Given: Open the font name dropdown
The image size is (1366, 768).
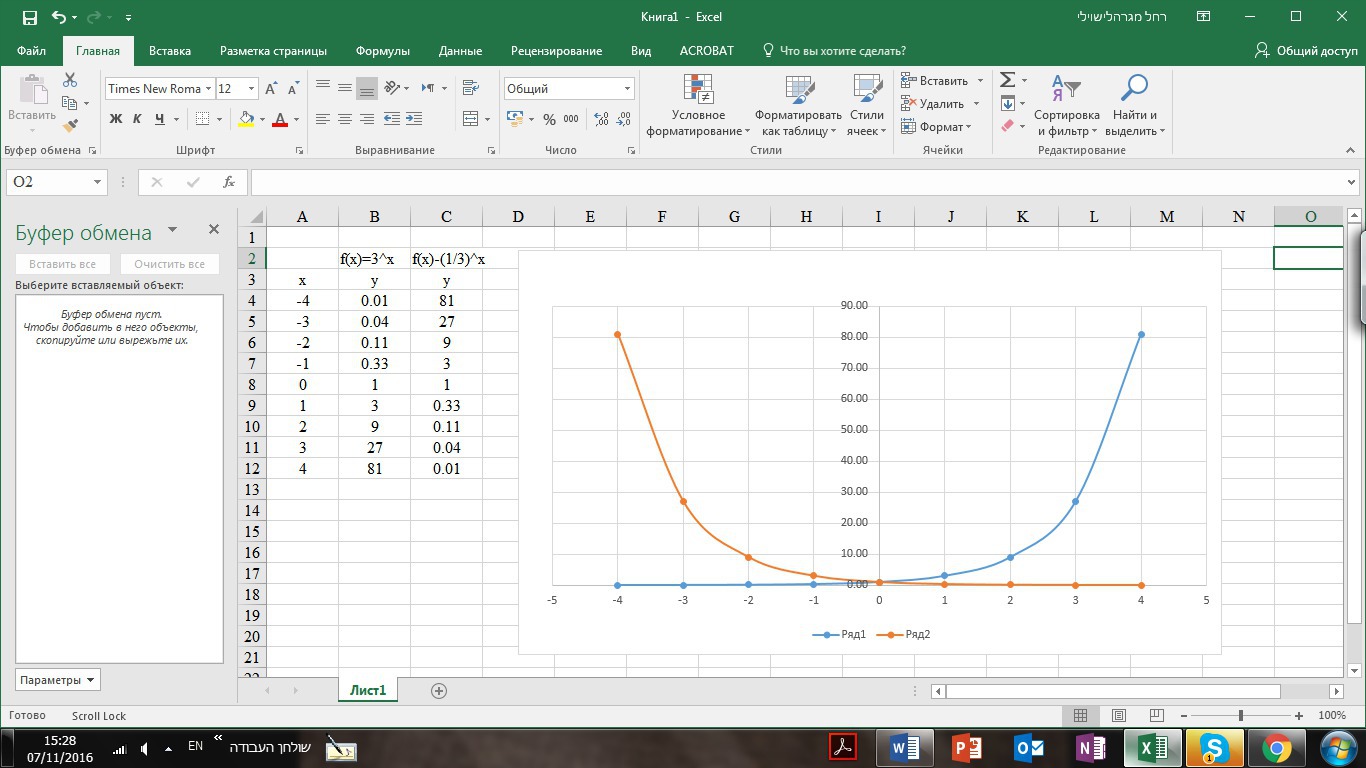Looking at the screenshot, I should (x=209, y=88).
